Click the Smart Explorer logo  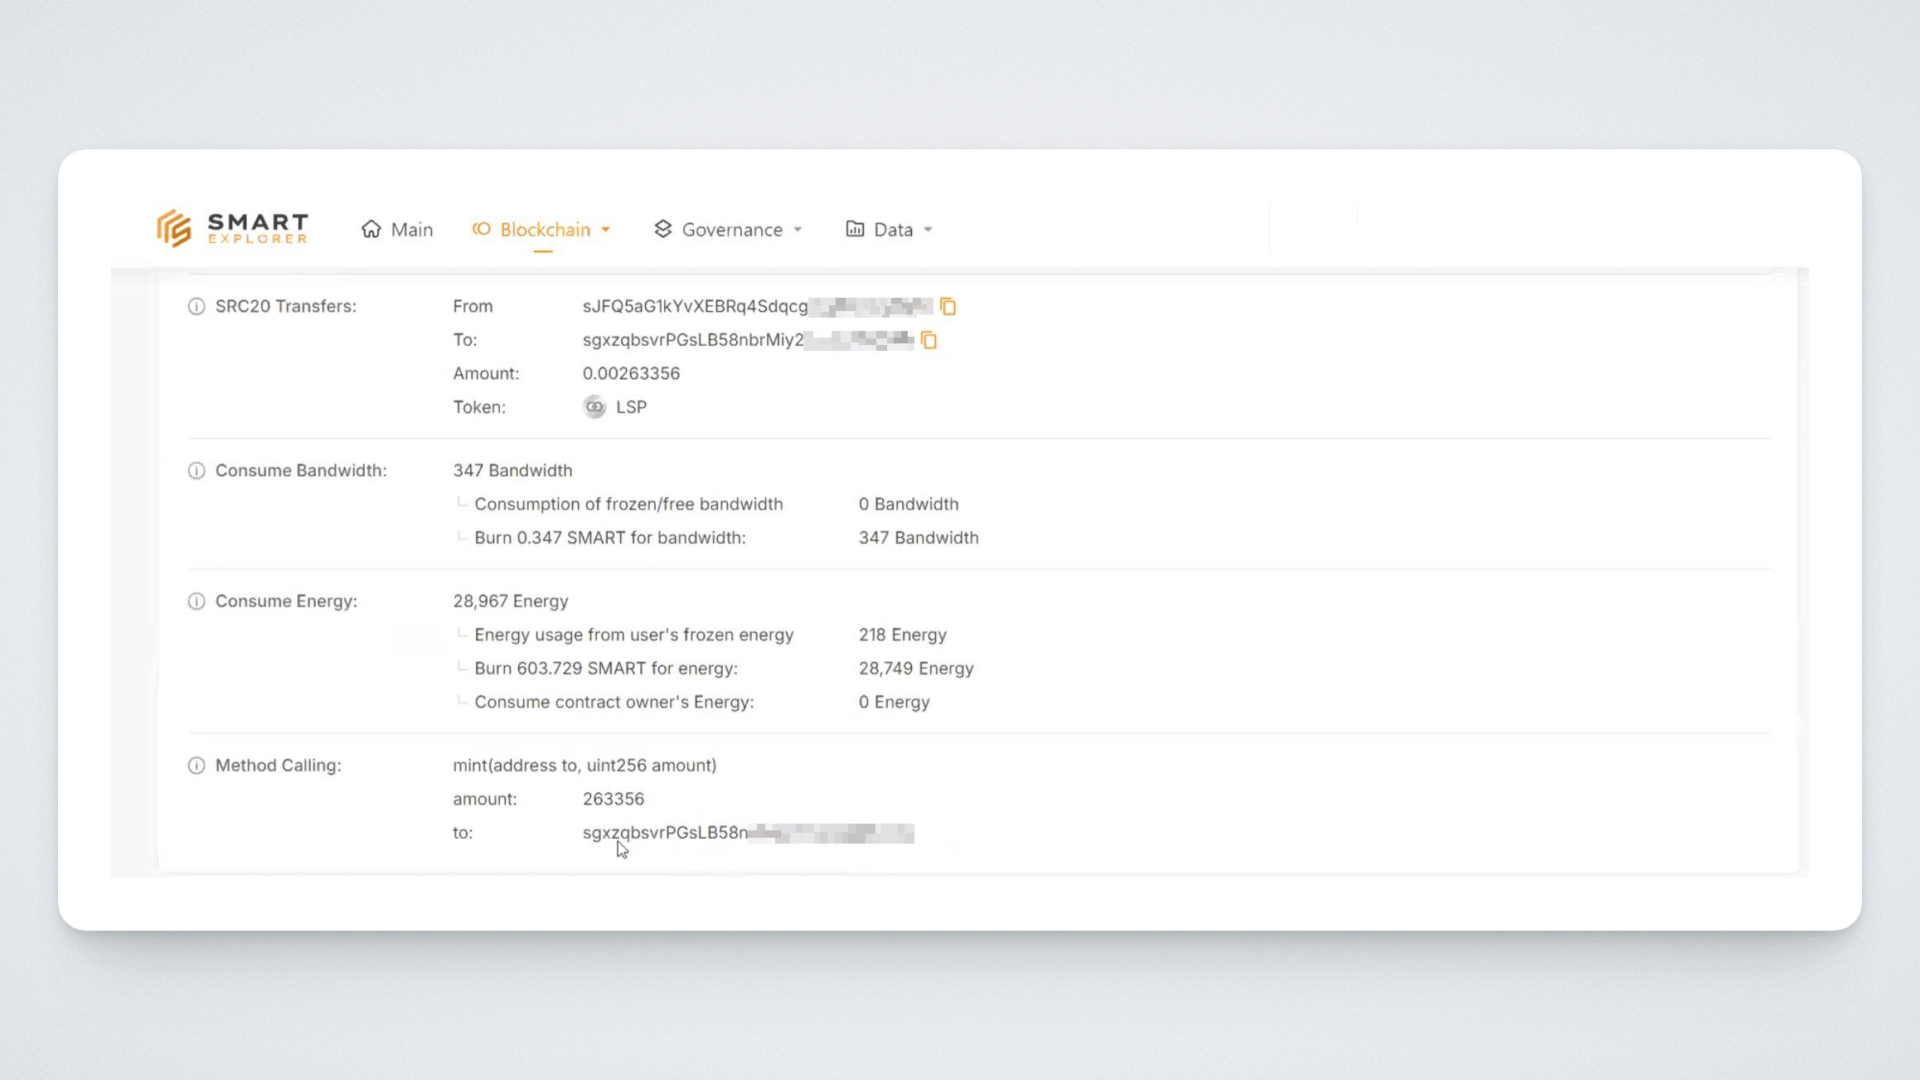(x=232, y=229)
